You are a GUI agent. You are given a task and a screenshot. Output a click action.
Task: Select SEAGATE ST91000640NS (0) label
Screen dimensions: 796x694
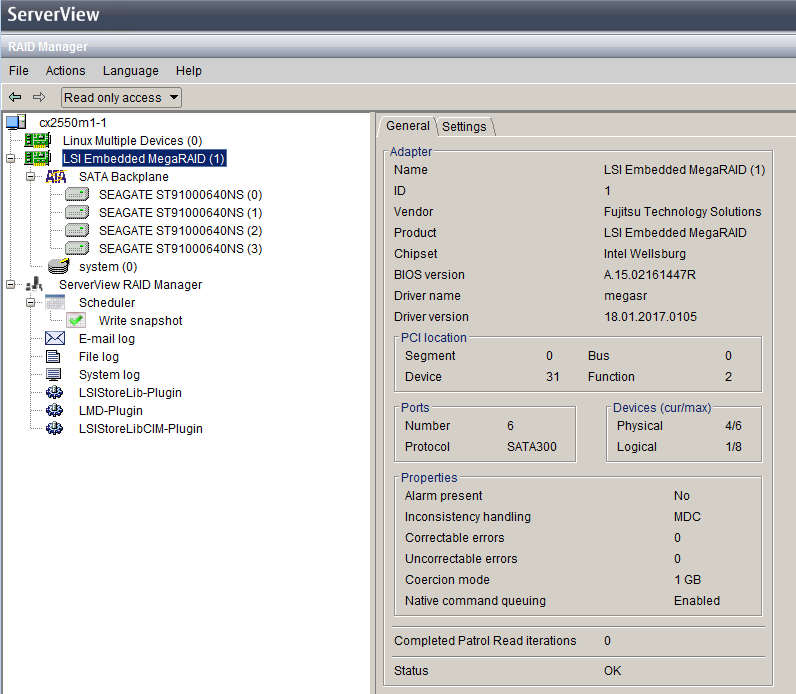click(180, 194)
